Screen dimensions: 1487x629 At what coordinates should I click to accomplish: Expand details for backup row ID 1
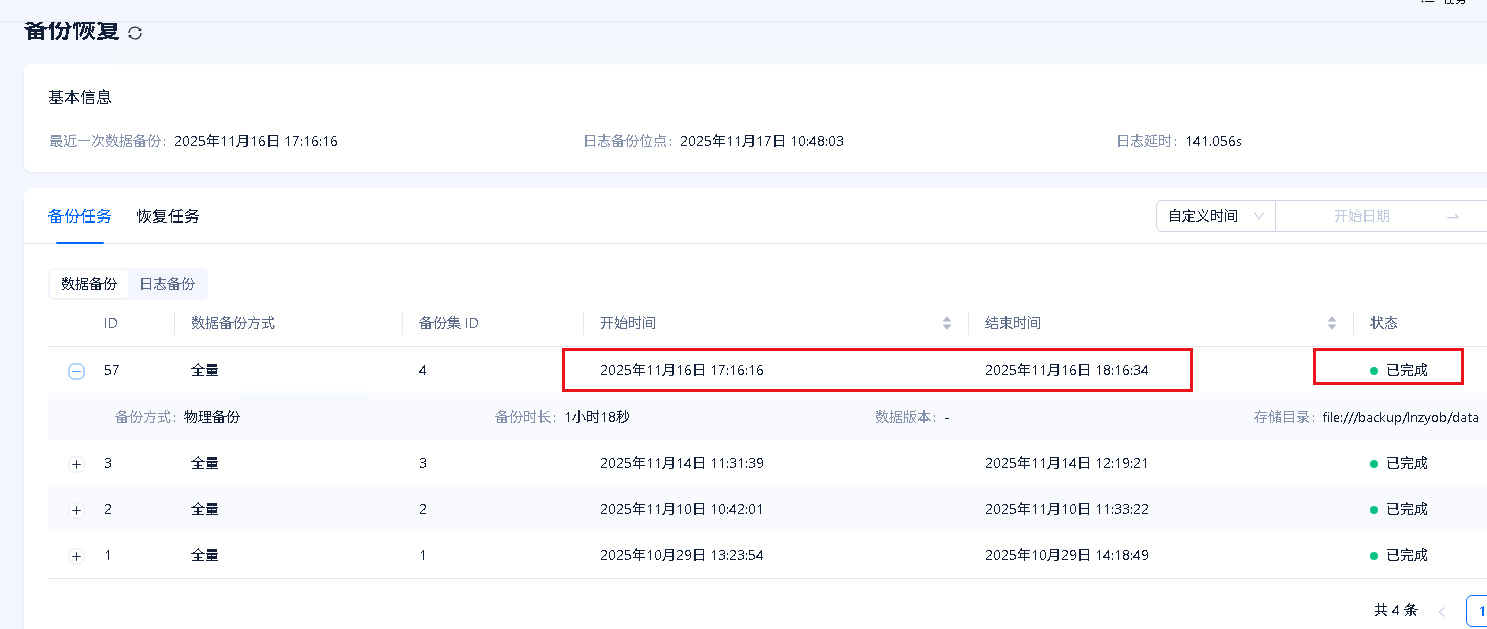coord(77,556)
